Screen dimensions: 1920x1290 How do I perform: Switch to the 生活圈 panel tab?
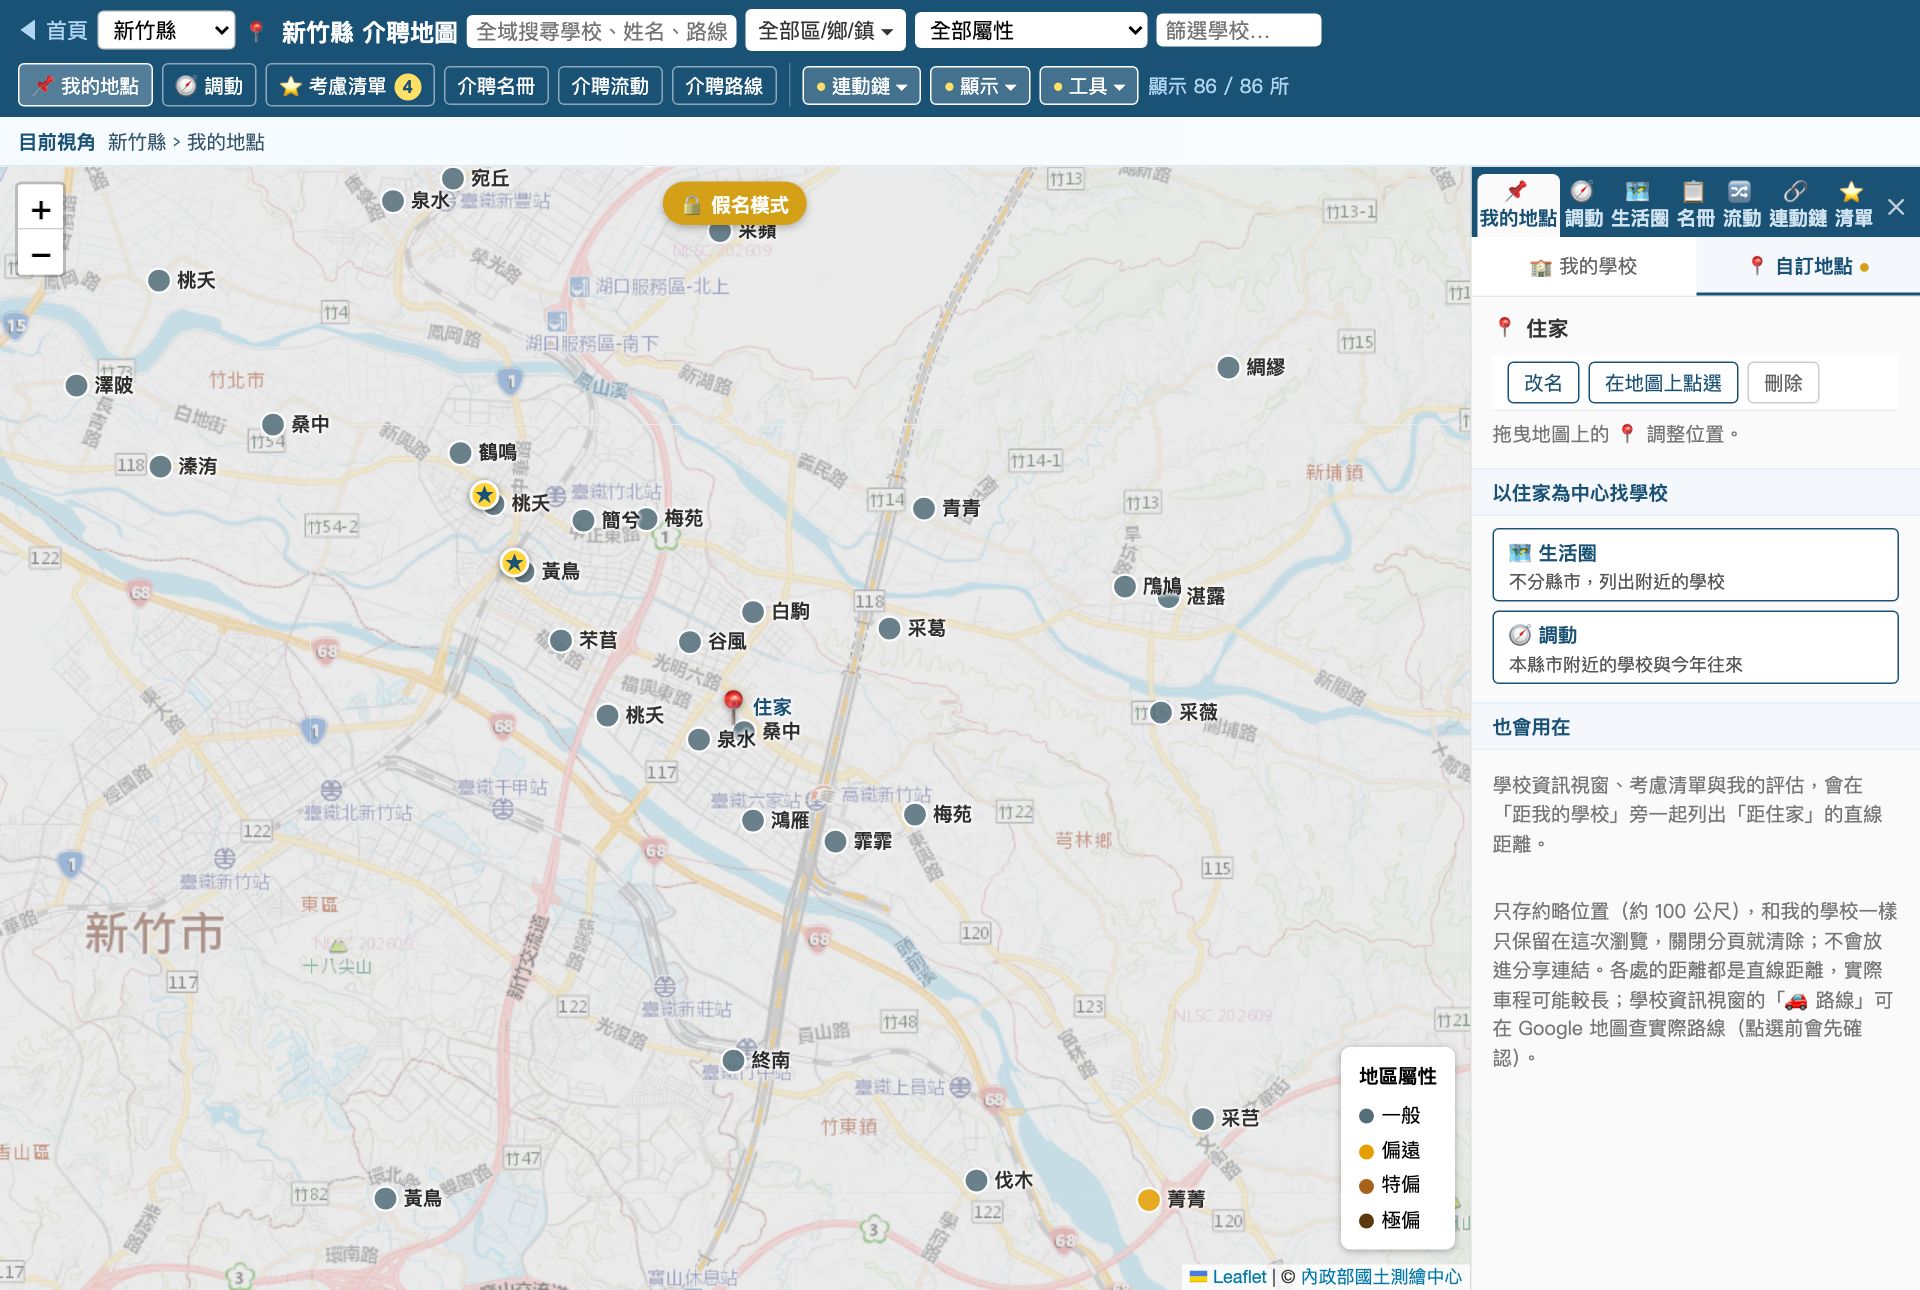coord(1639,205)
